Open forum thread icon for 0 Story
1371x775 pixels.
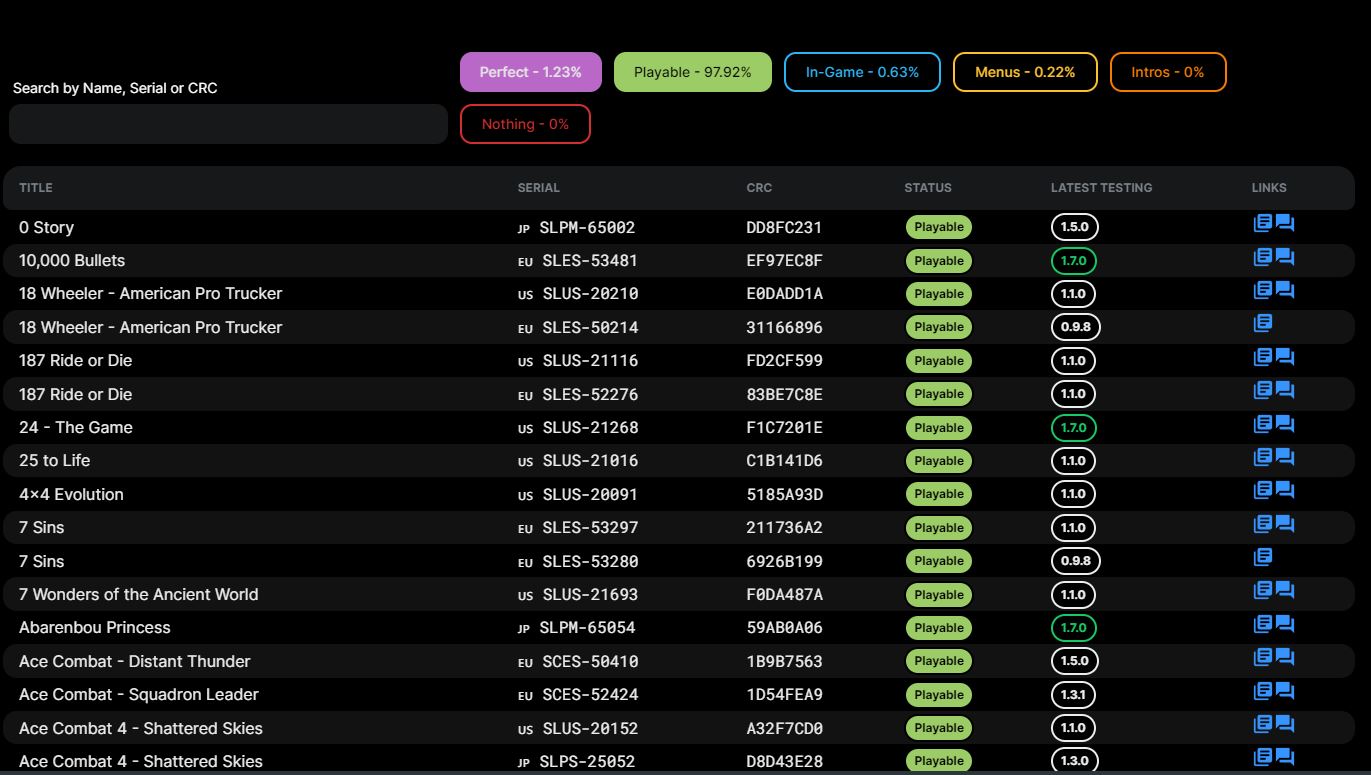tap(1285, 224)
